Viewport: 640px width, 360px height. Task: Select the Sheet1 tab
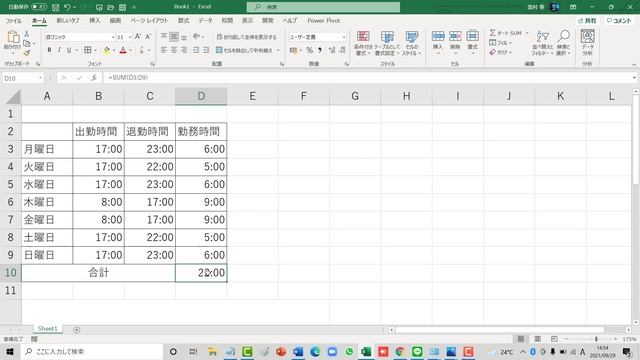48,329
